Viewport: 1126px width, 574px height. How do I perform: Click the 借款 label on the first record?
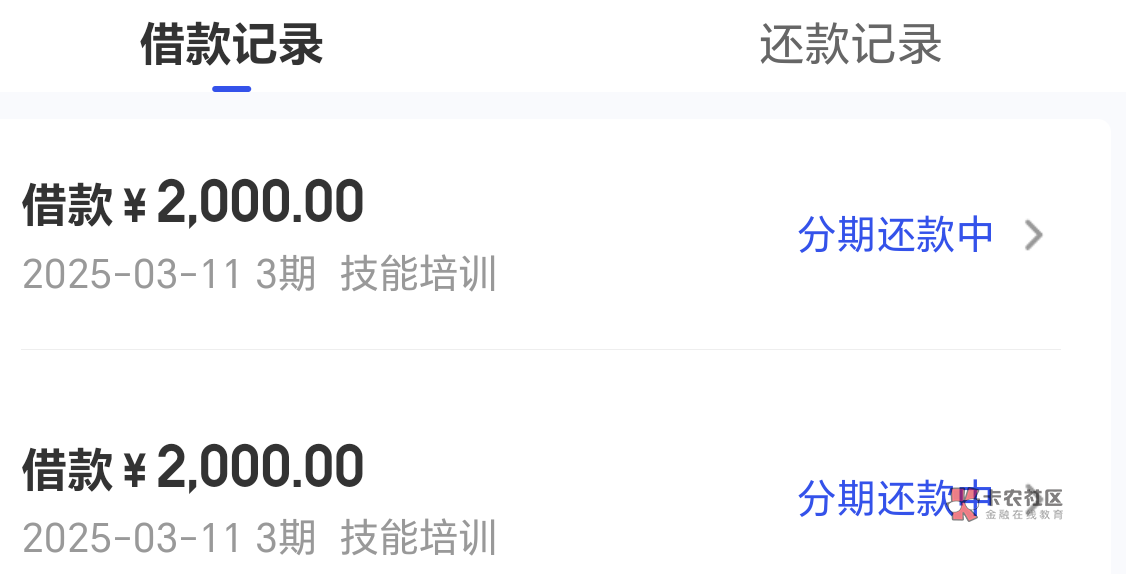point(67,205)
